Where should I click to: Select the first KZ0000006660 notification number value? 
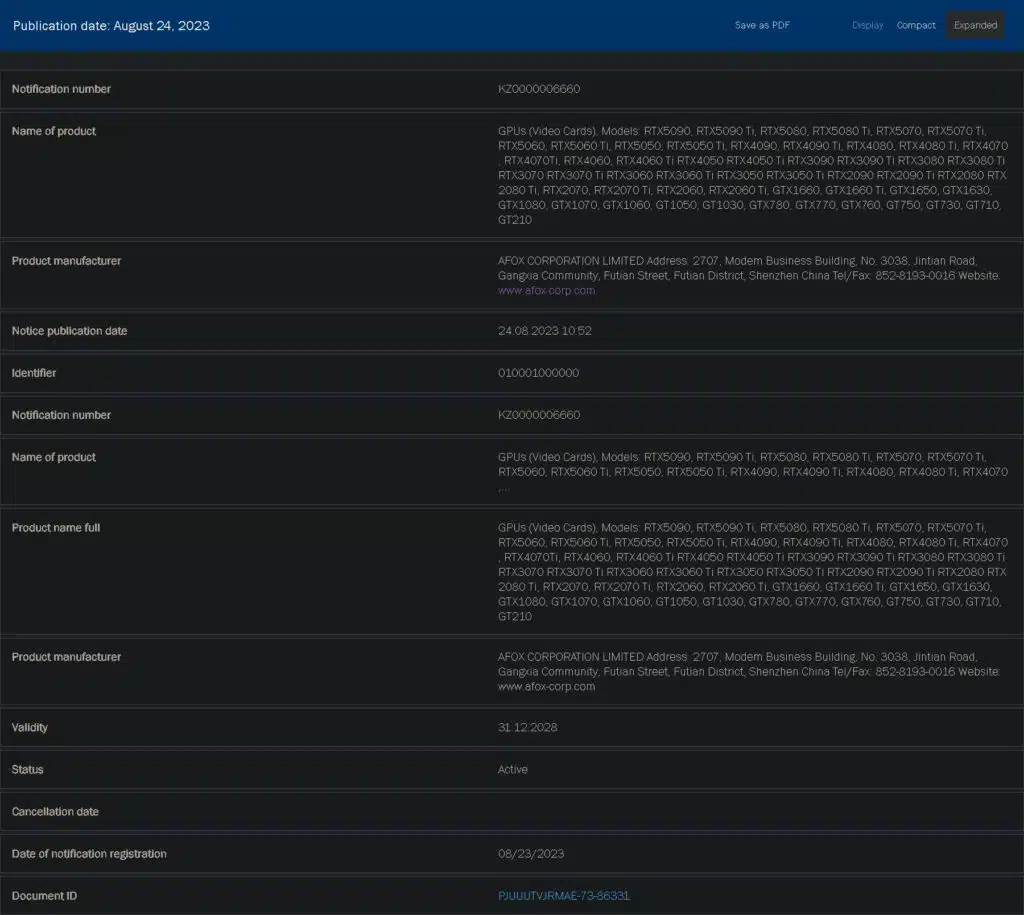click(x=539, y=89)
